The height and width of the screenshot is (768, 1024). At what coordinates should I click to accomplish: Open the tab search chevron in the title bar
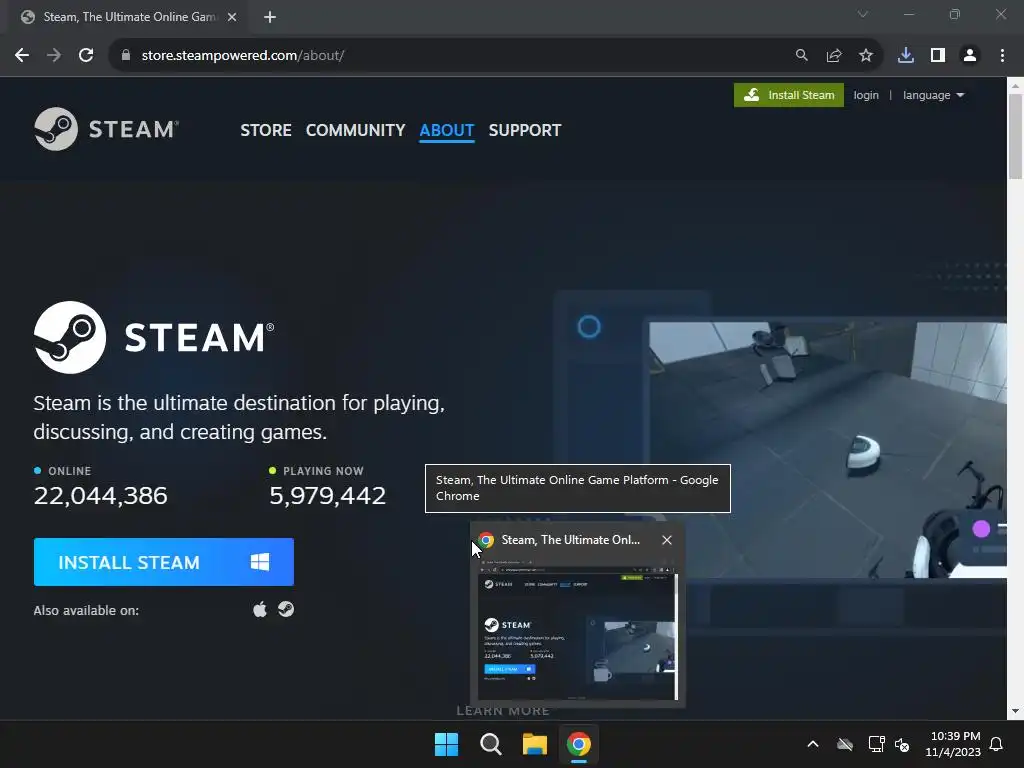863,14
